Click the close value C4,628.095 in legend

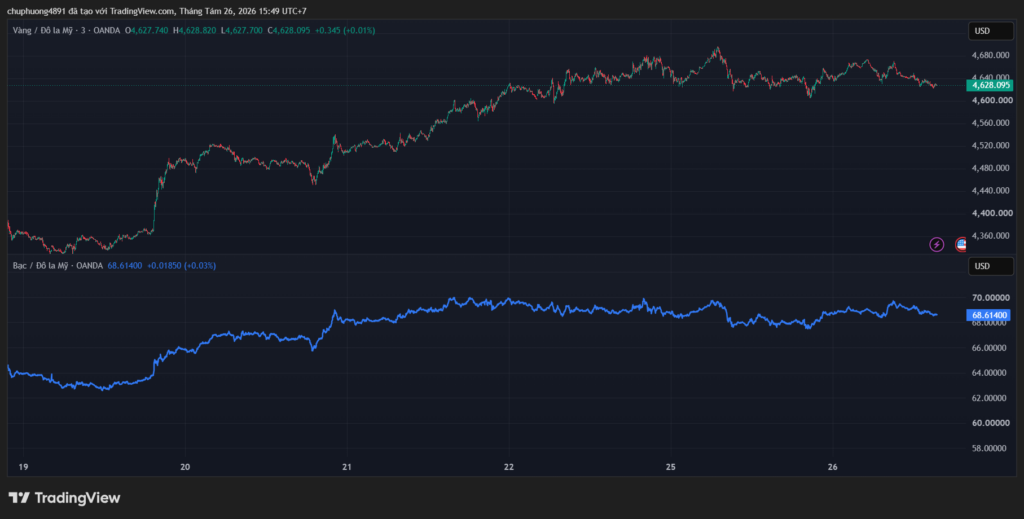tap(289, 31)
